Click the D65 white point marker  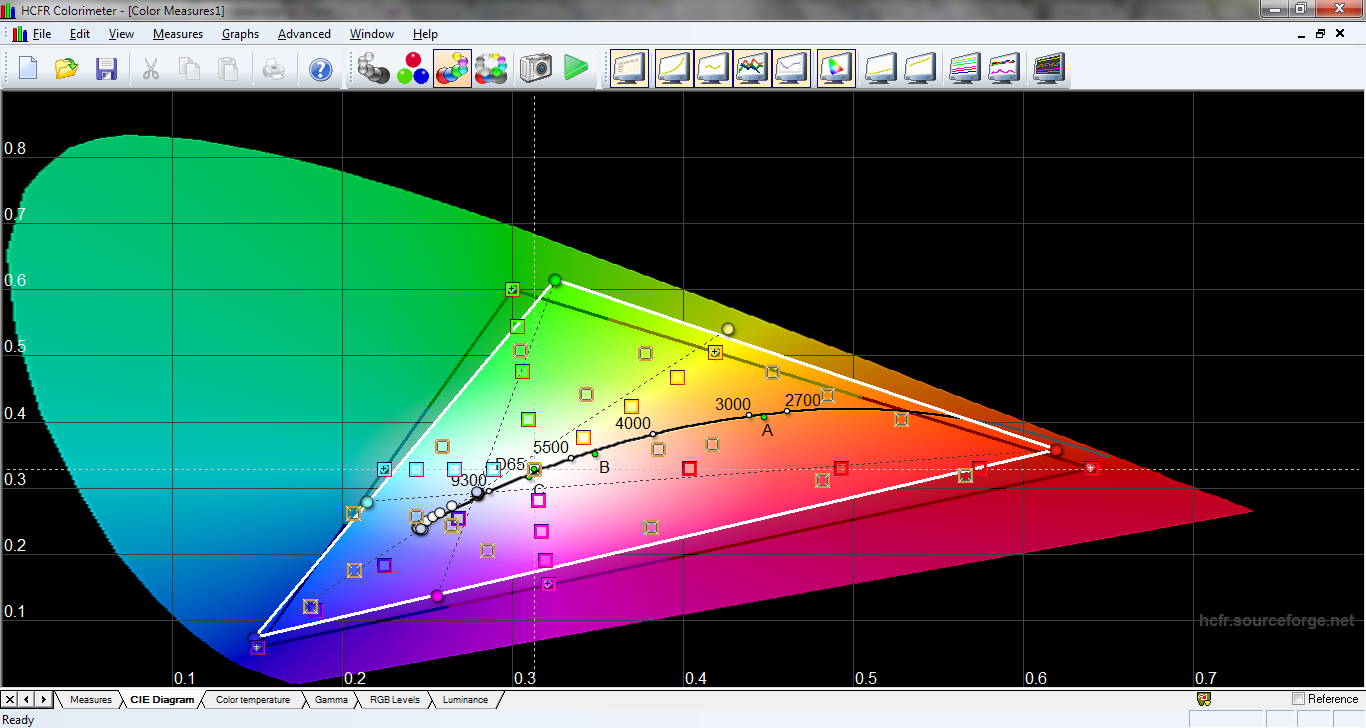tap(534, 468)
